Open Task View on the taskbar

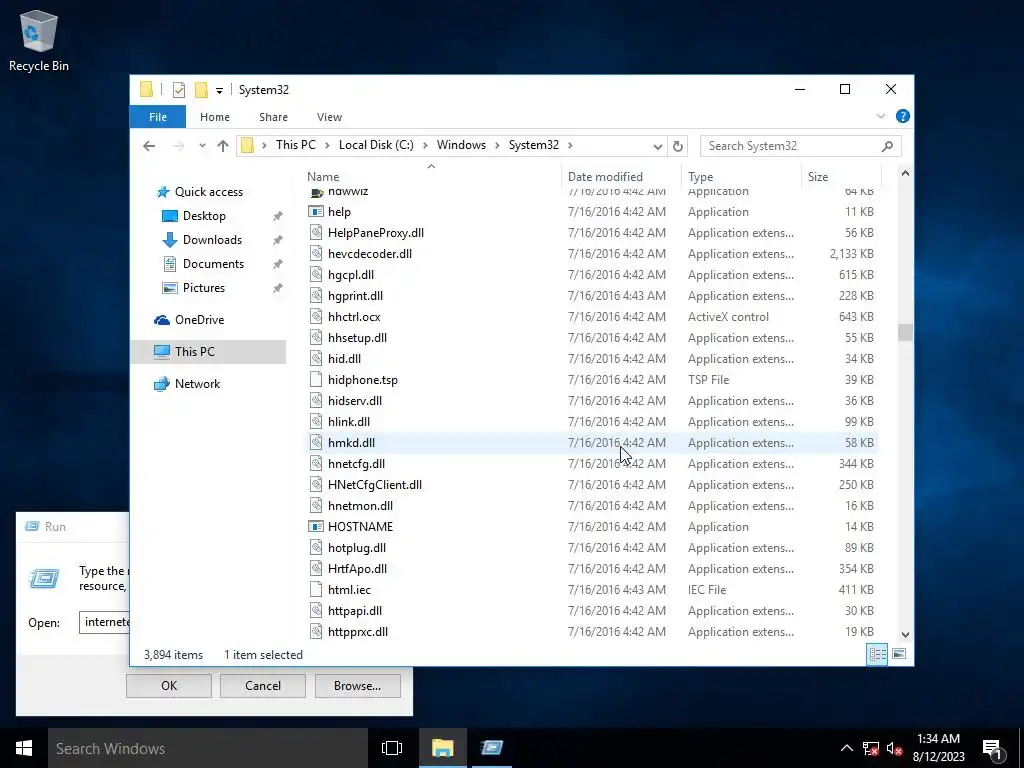392,748
